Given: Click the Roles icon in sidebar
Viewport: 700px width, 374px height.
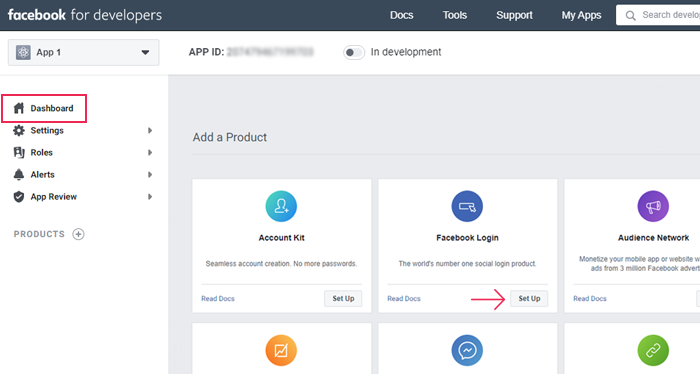Looking at the screenshot, I should click(19, 153).
